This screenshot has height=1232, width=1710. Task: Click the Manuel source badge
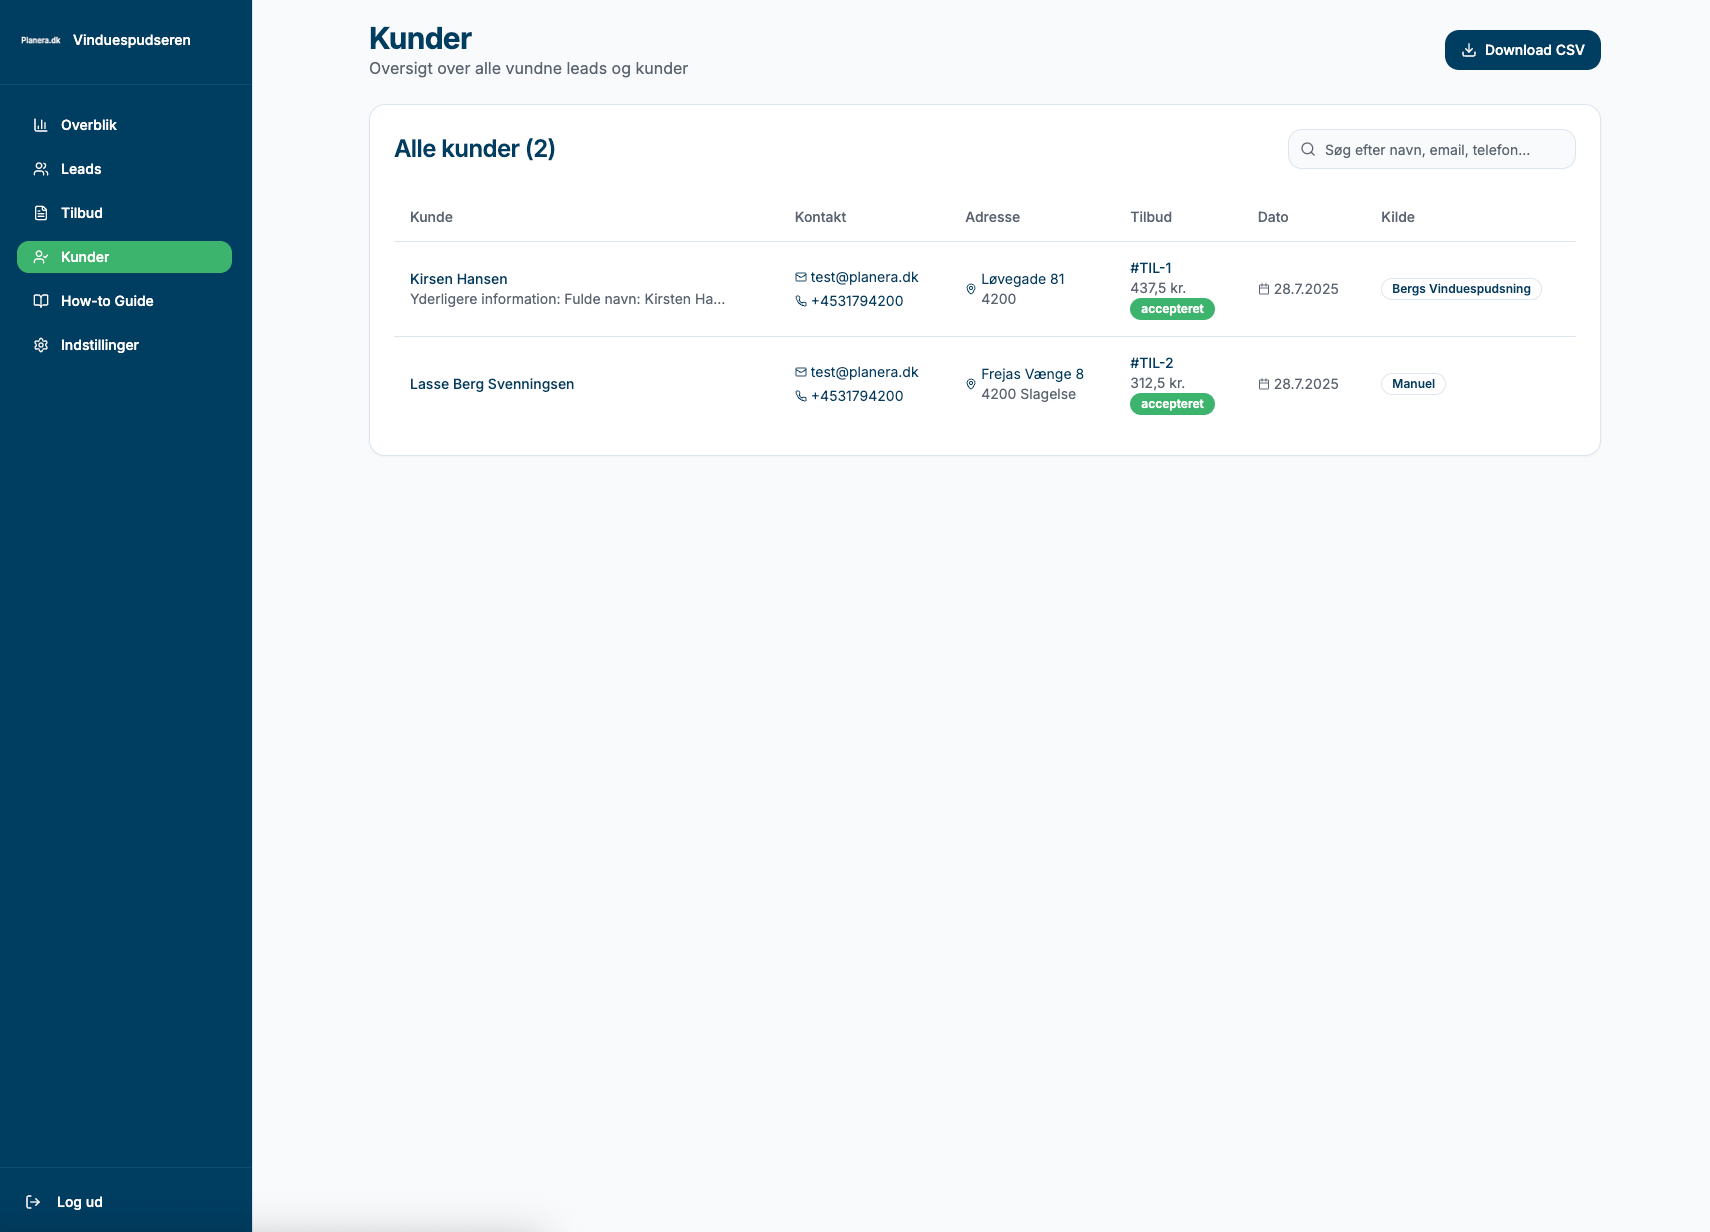pyautogui.click(x=1413, y=384)
